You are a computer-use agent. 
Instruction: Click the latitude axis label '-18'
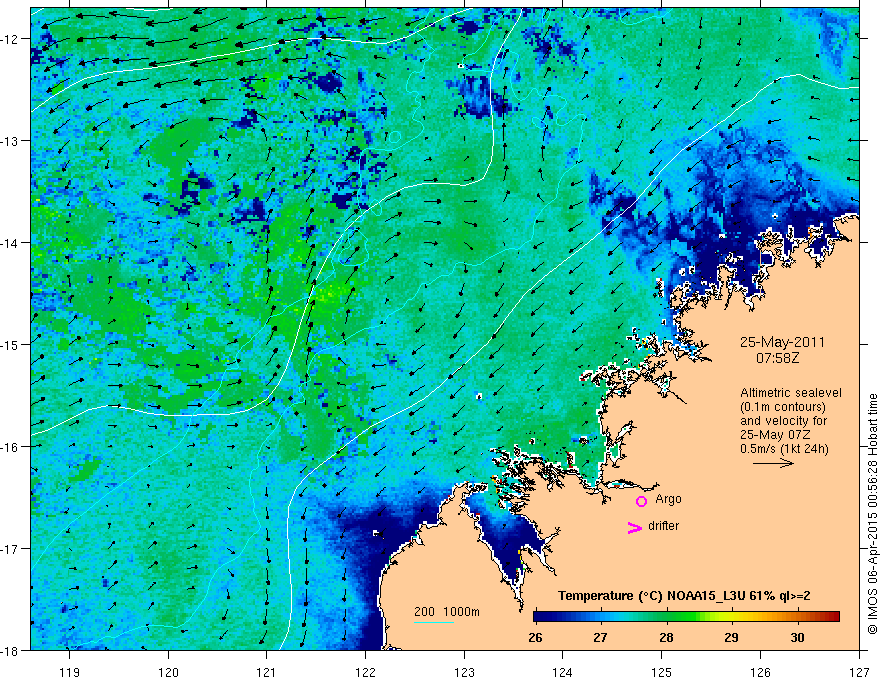[x=10, y=650]
